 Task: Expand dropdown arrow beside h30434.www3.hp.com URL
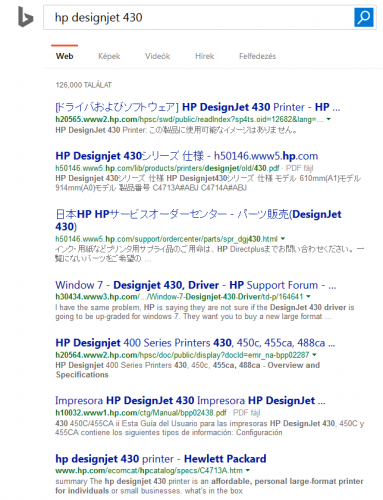(x=308, y=296)
